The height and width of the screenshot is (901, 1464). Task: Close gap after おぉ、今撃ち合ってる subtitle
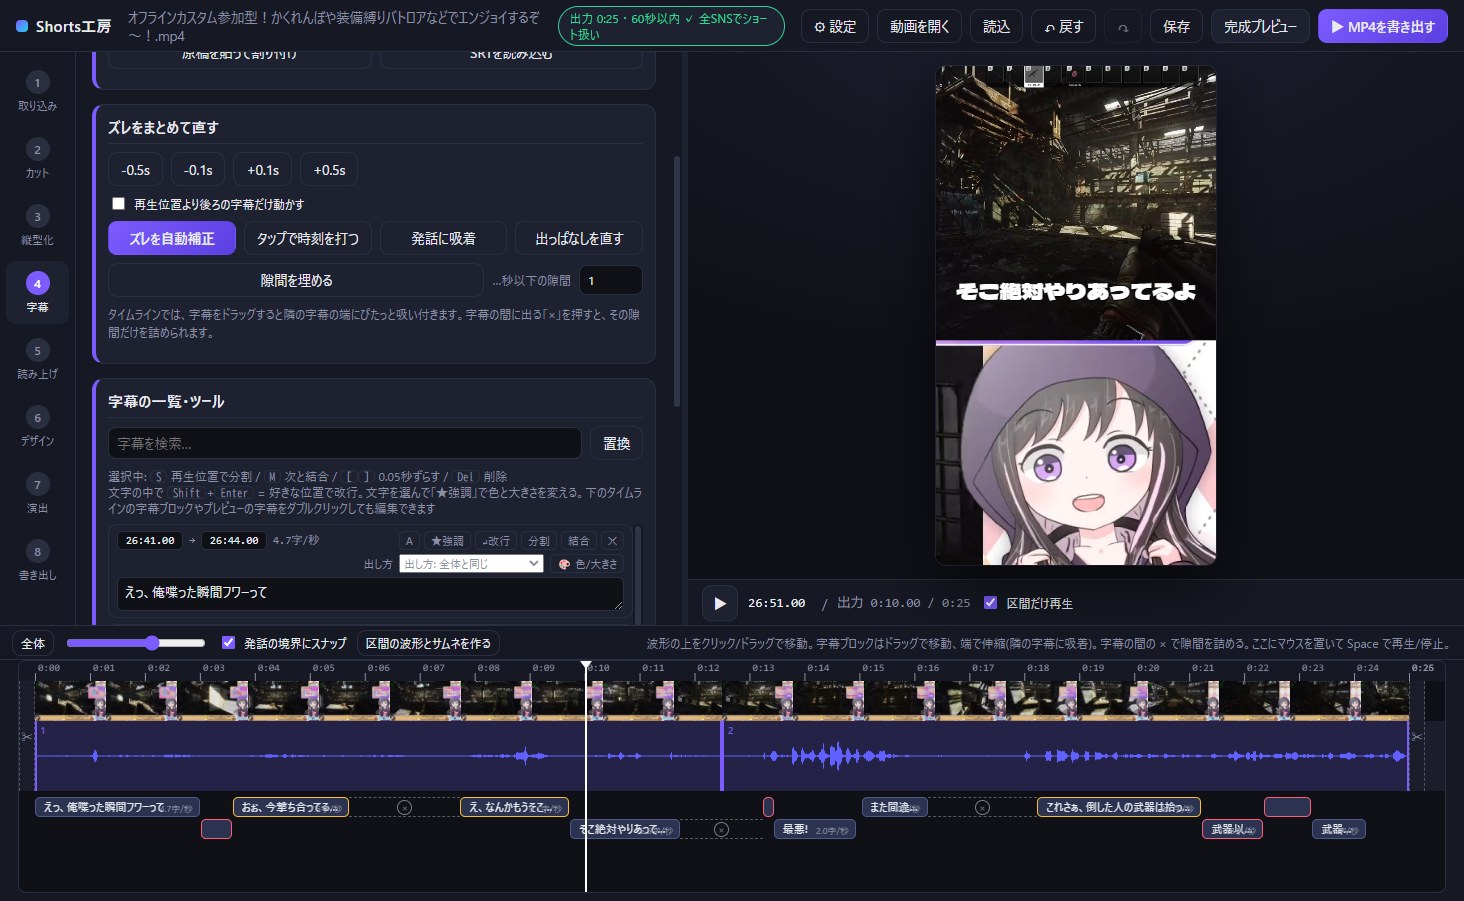coord(404,807)
